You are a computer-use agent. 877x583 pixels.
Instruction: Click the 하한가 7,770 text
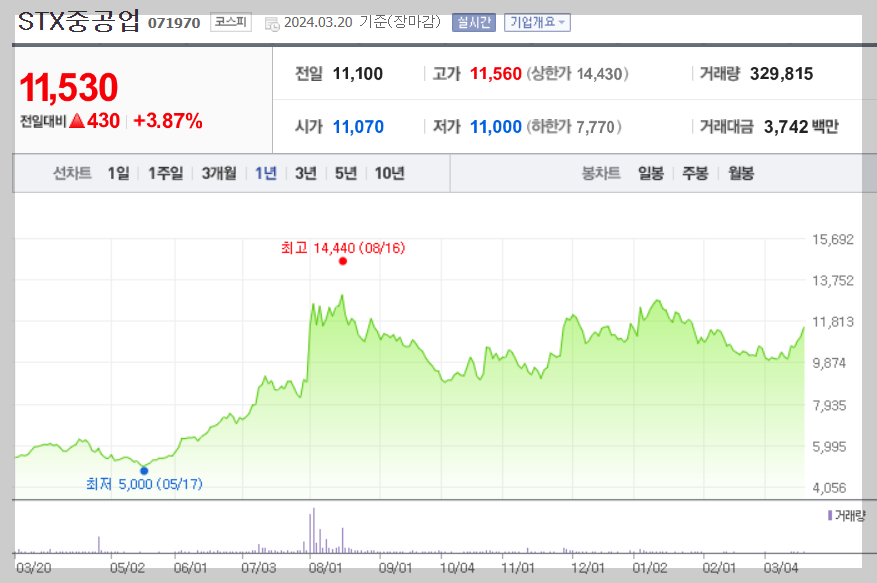click(574, 127)
